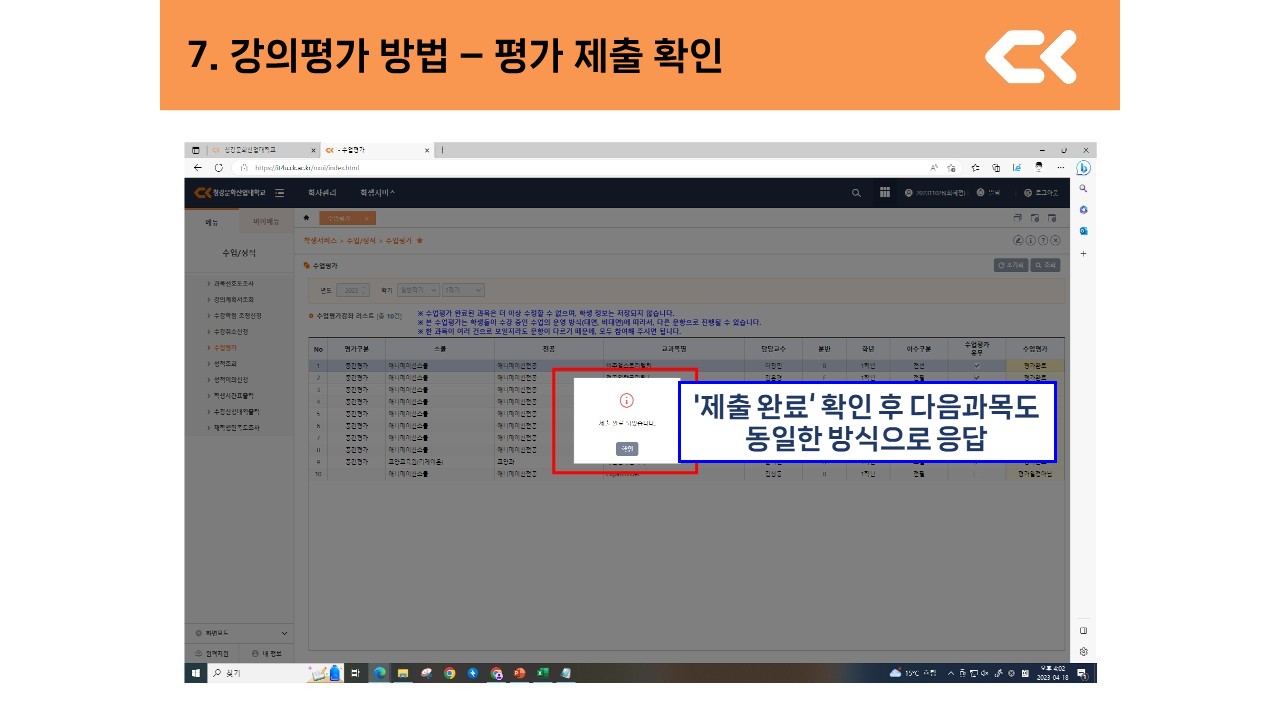Viewport: 1280px width, 720px height.
Task: Click the Bing chat icon in the Edge sidebar
Action: [1083, 168]
